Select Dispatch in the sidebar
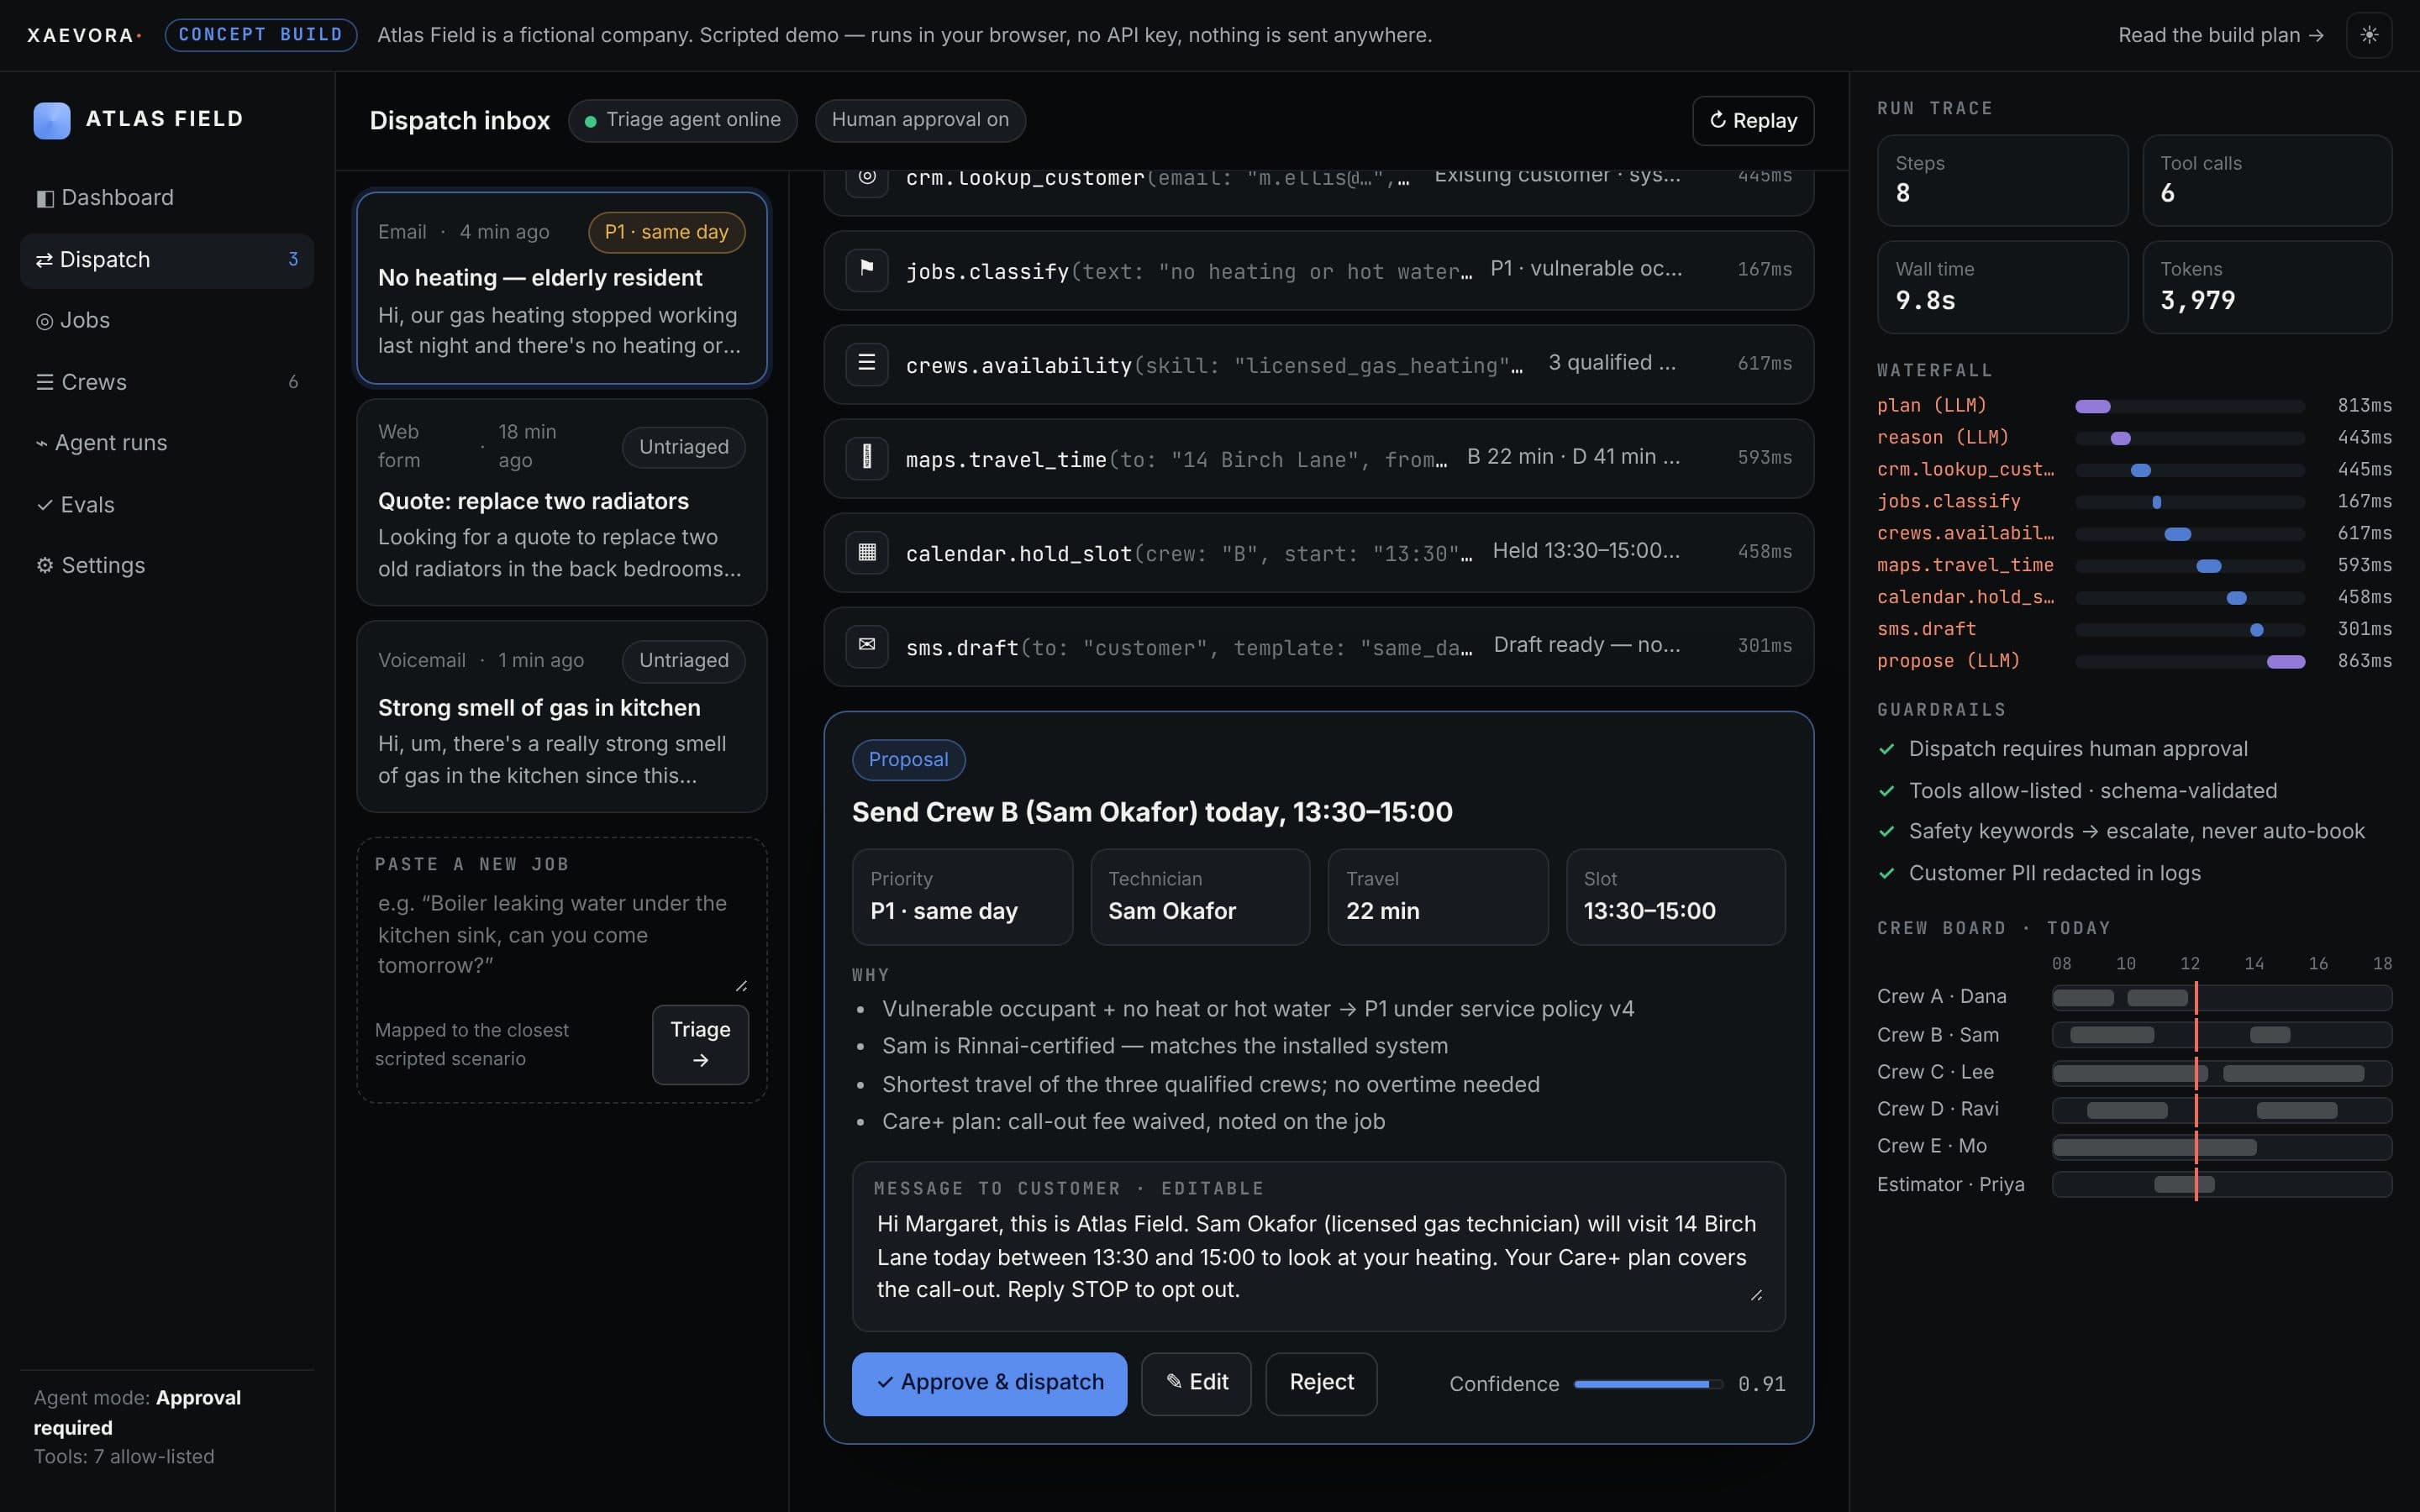 coord(167,260)
